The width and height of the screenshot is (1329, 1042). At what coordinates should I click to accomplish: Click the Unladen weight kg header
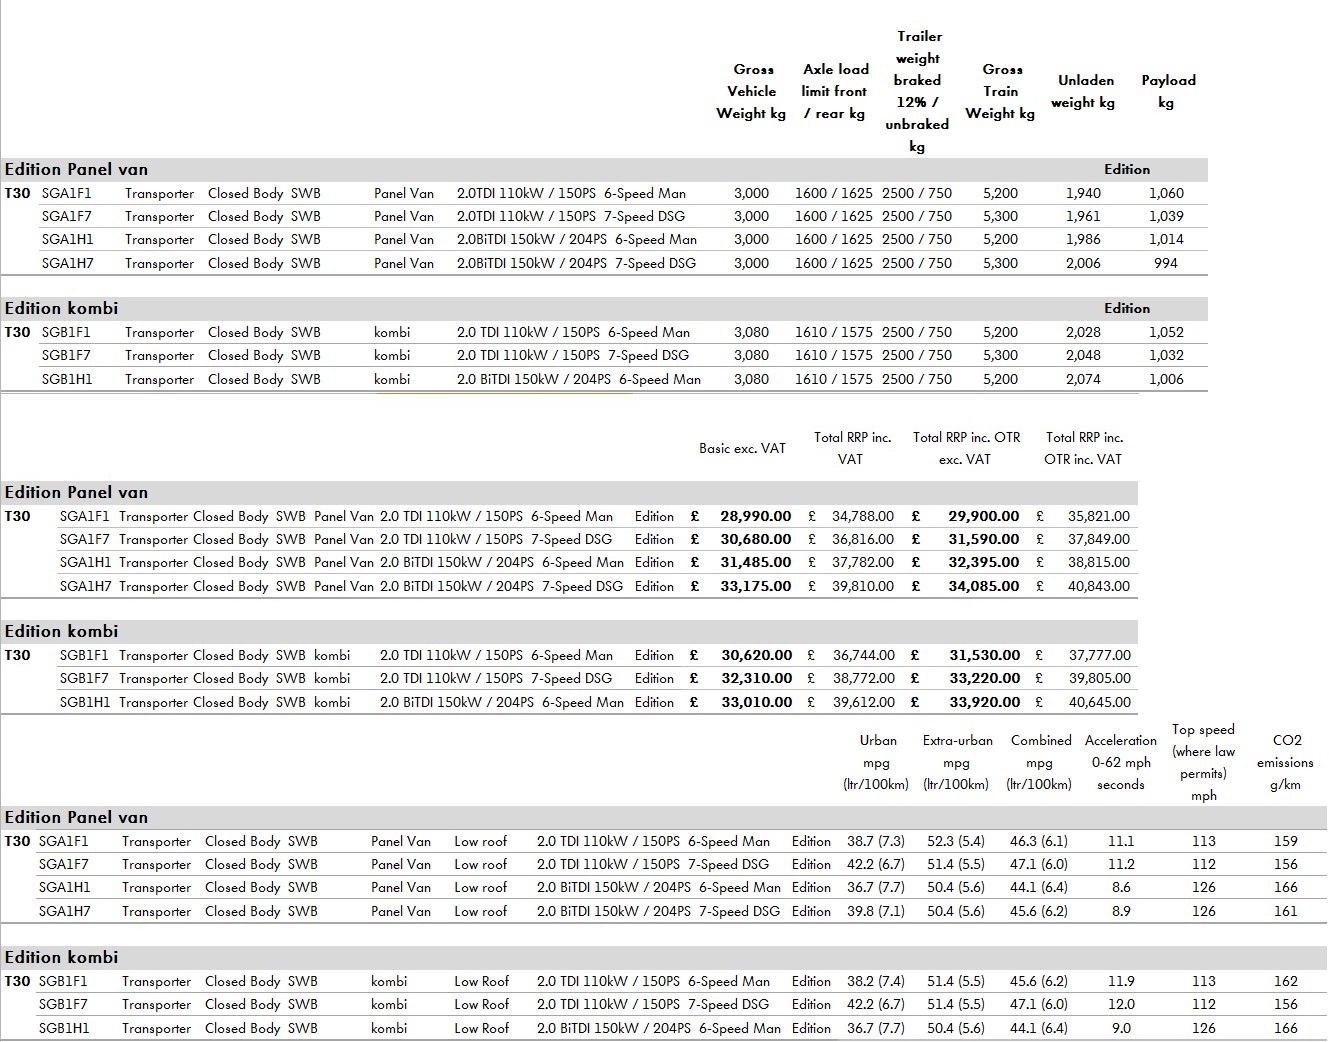click(1084, 91)
